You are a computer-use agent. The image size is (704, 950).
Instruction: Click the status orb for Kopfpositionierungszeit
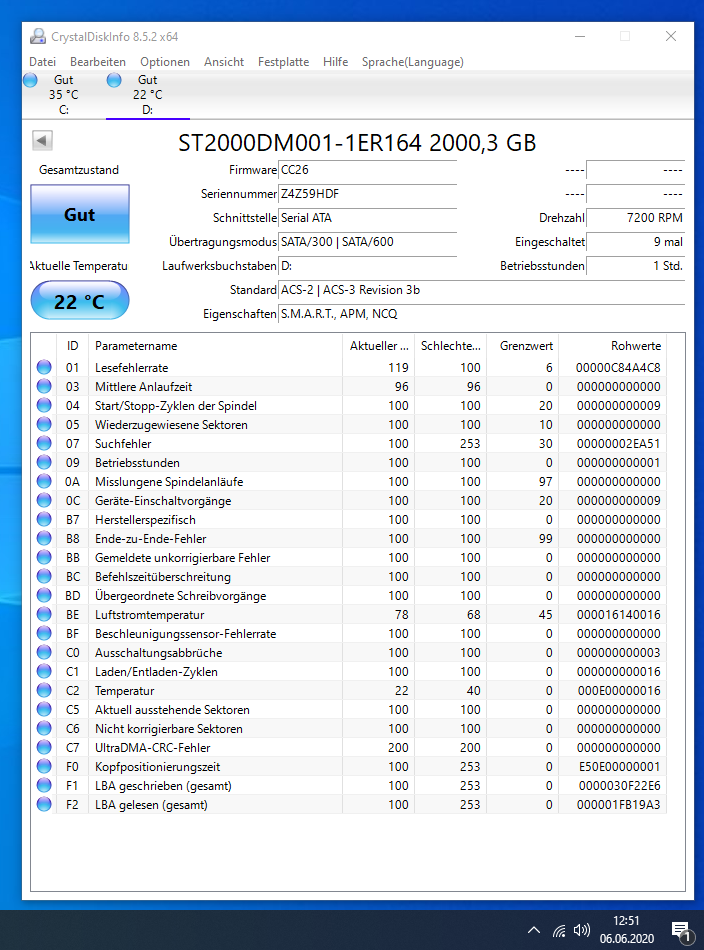[44, 766]
